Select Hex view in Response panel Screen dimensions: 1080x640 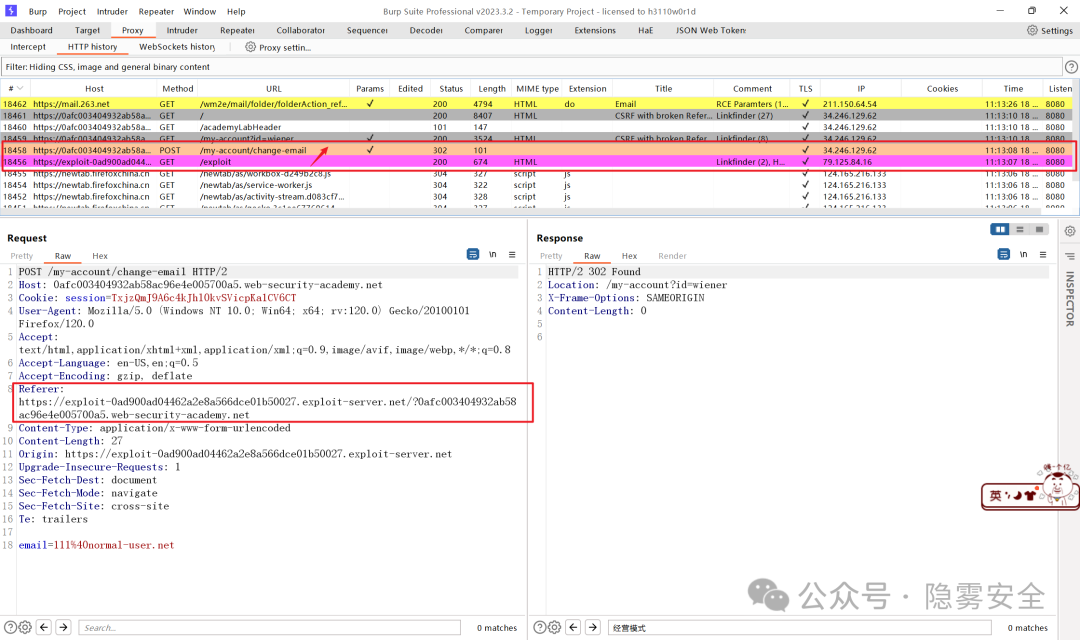[630, 256]
